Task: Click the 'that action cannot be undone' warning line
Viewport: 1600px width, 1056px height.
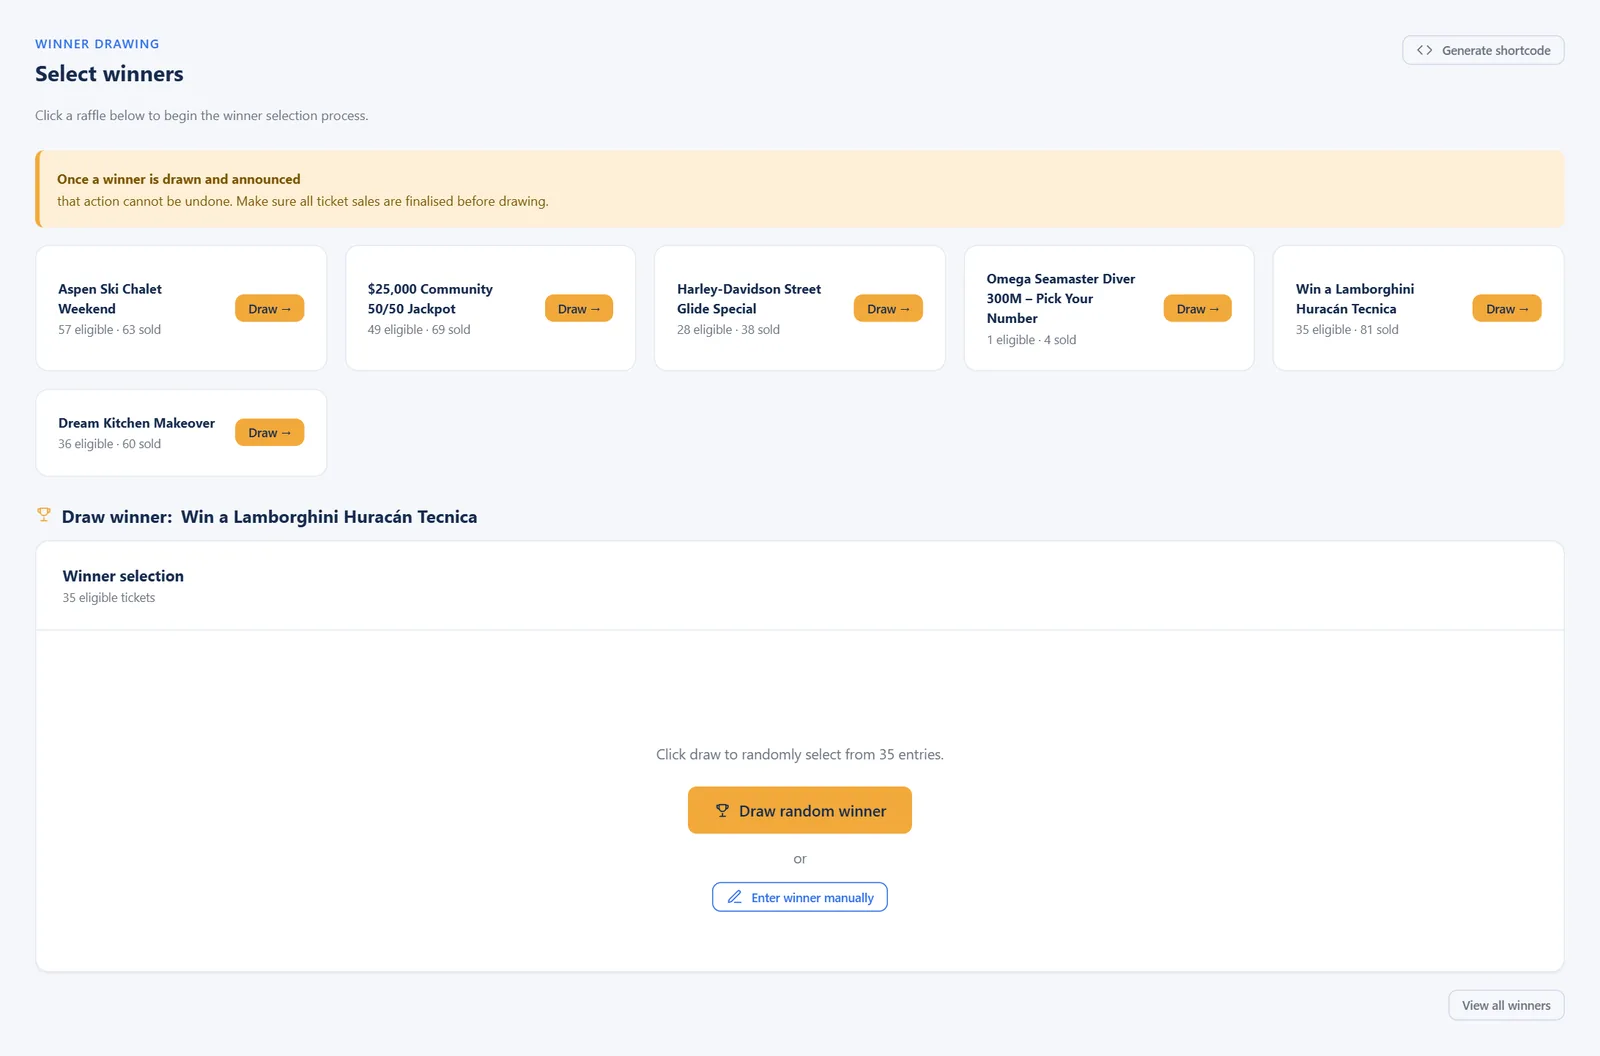Action: point(303,201)
